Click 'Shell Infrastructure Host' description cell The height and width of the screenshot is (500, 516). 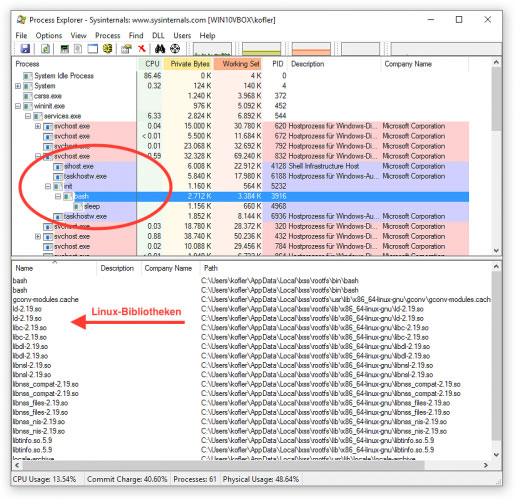click(323, 166)
